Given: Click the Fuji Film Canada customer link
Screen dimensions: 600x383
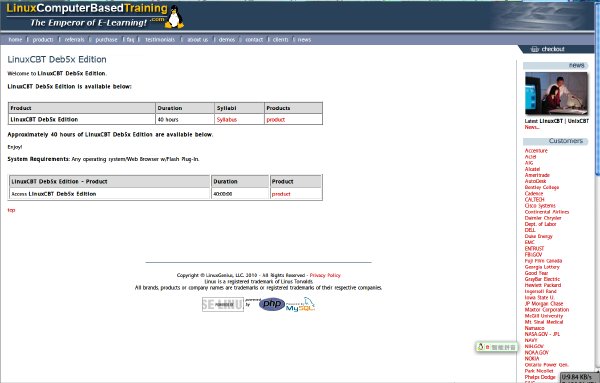Looking at the screenshot, I should pyautogui.click(x=543, y=261).
